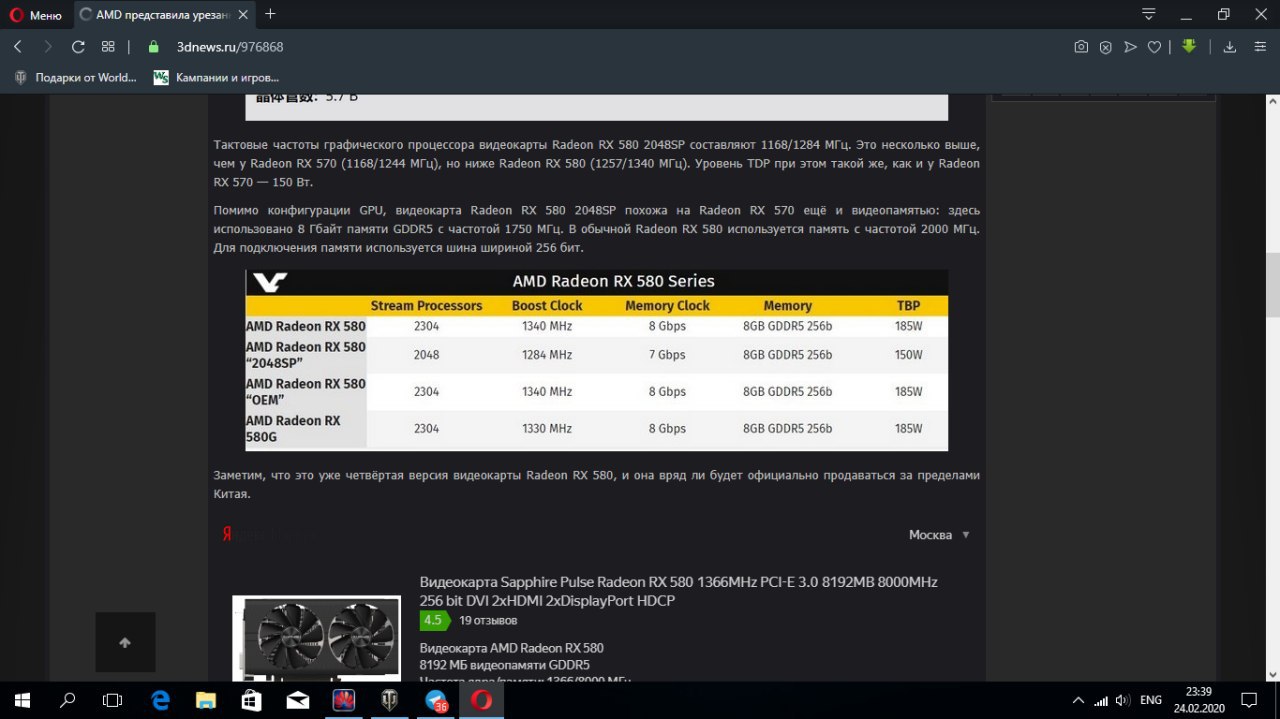
Task: Click the 1284 MHz cell in the table
Action: pos(547,355)
